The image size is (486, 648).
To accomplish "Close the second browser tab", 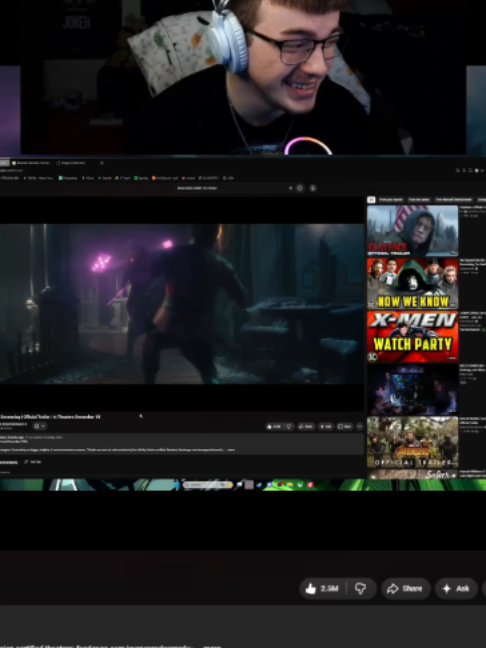I will point(102,163).
